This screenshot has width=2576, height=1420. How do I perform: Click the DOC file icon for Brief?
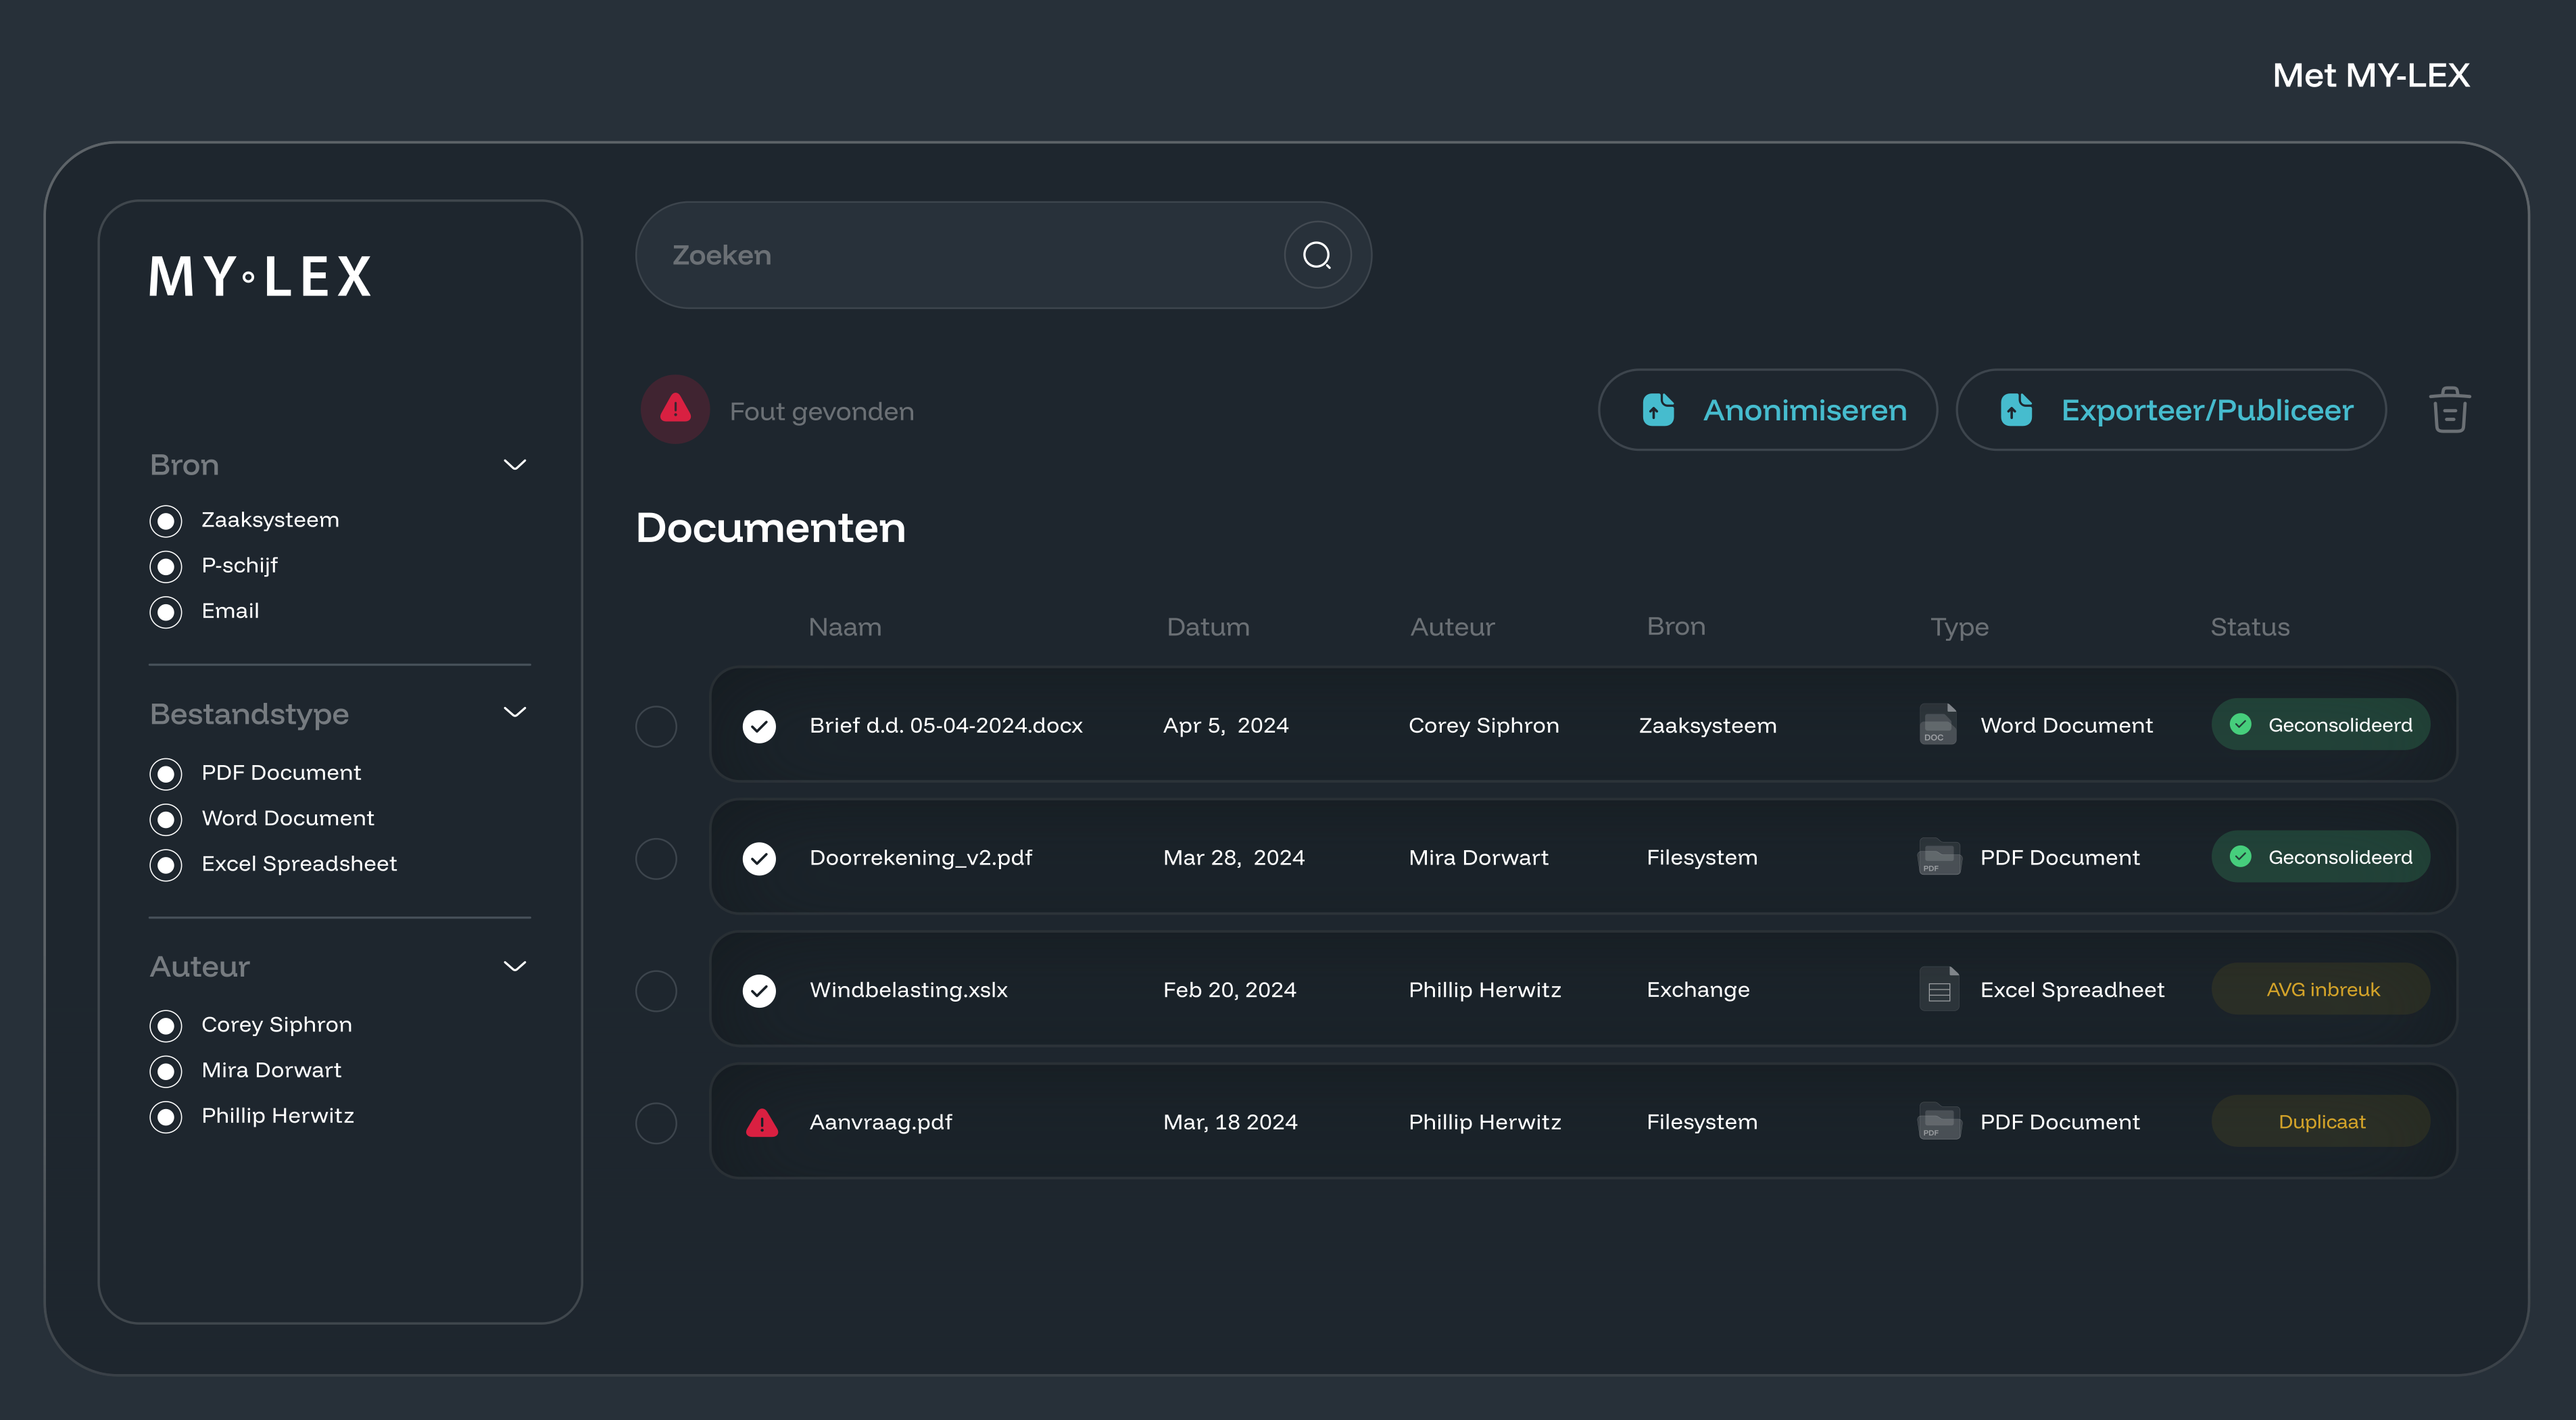click(1937, 725)
